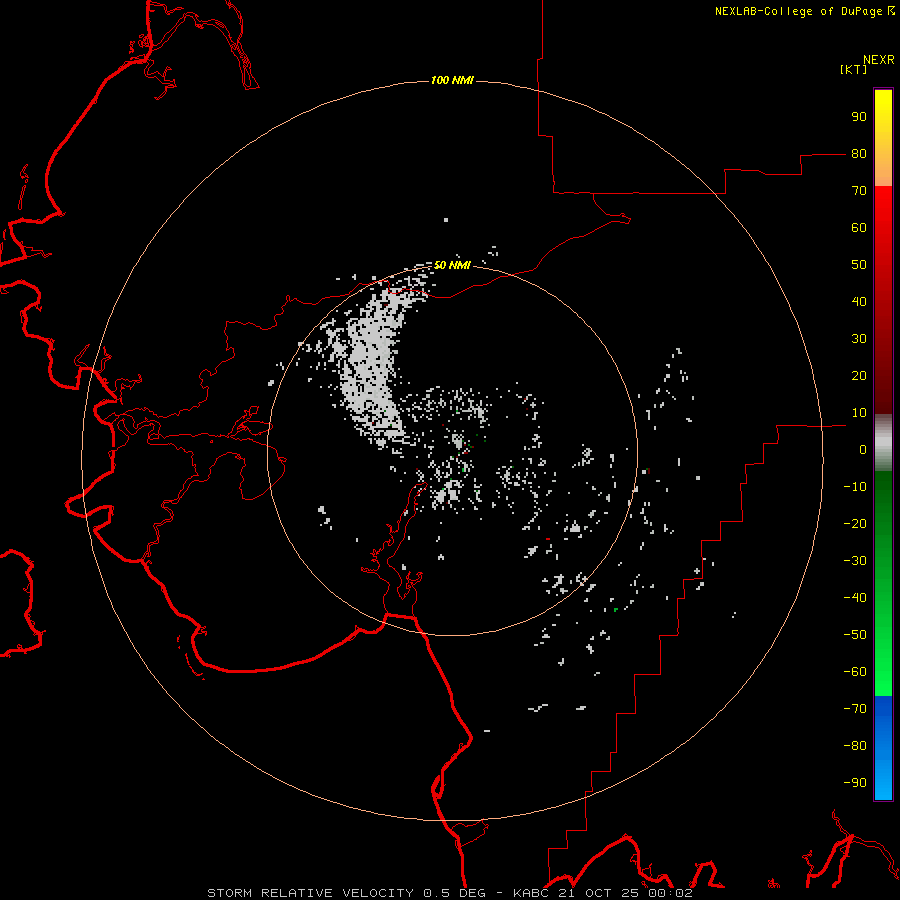Viewport: 900px width, 900px height.
Task: Click the -50 value on the velocity scale
Action: (x=855, y=635)
